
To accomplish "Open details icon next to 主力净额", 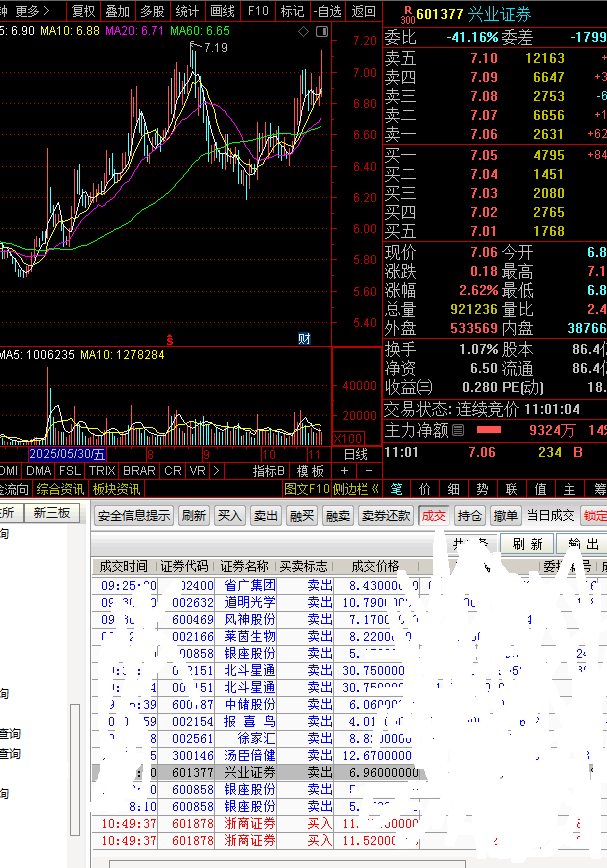I will point(458,430).
